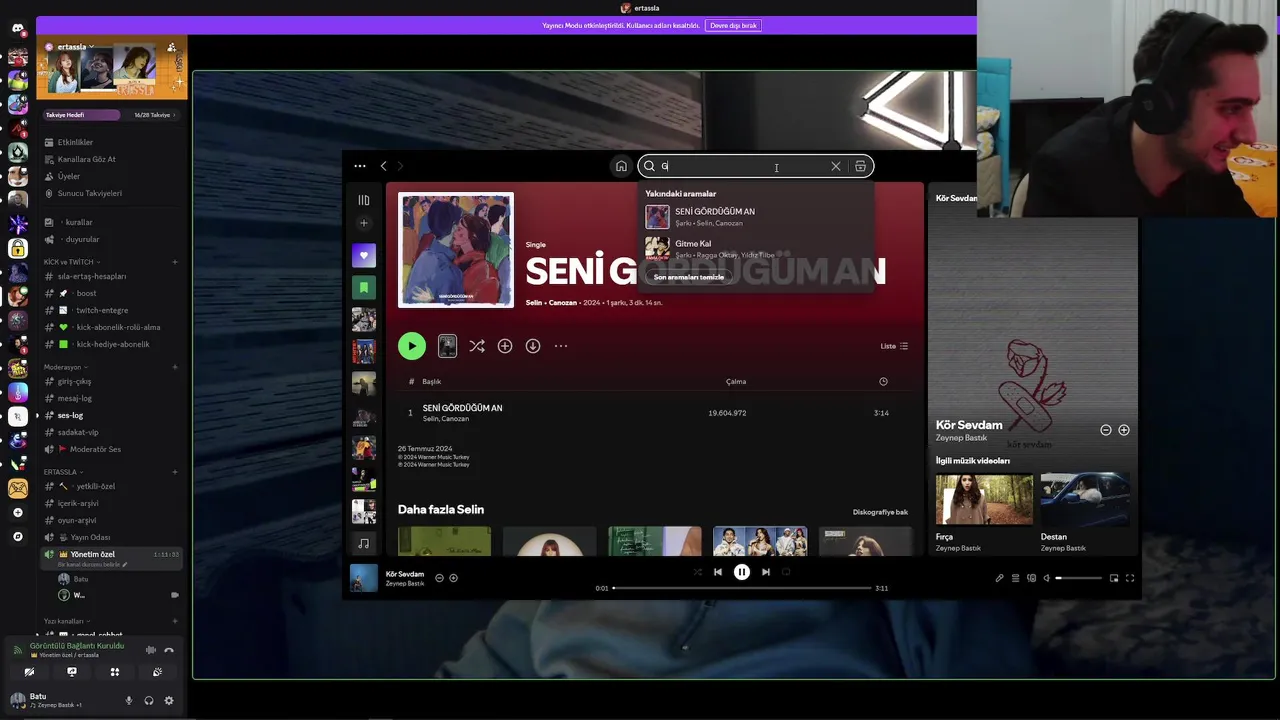The height and width of the screenshot is (720, 1280).
Task: Open Kanallara Göz At in Discord
Action: 87,159
